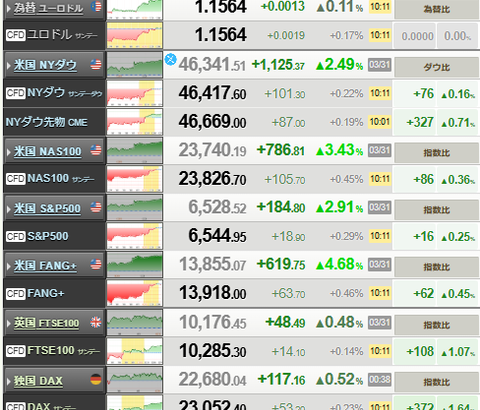The width and height of the screenshot is (480, 410).
Task: Open the CFD FTSE100 mini chart
Action: click(x=135, y=351)
